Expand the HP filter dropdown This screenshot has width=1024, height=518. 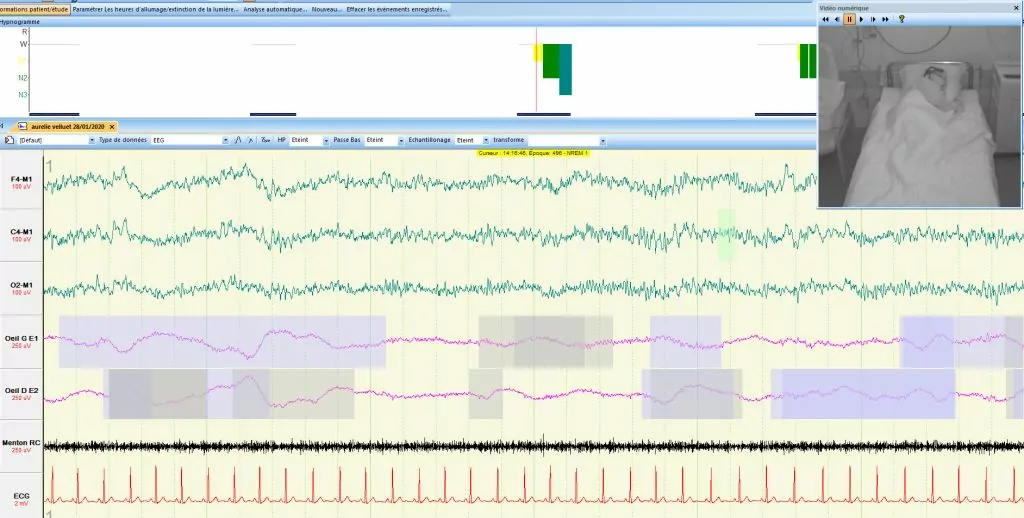pyautogui.click(x=326, y=141)
